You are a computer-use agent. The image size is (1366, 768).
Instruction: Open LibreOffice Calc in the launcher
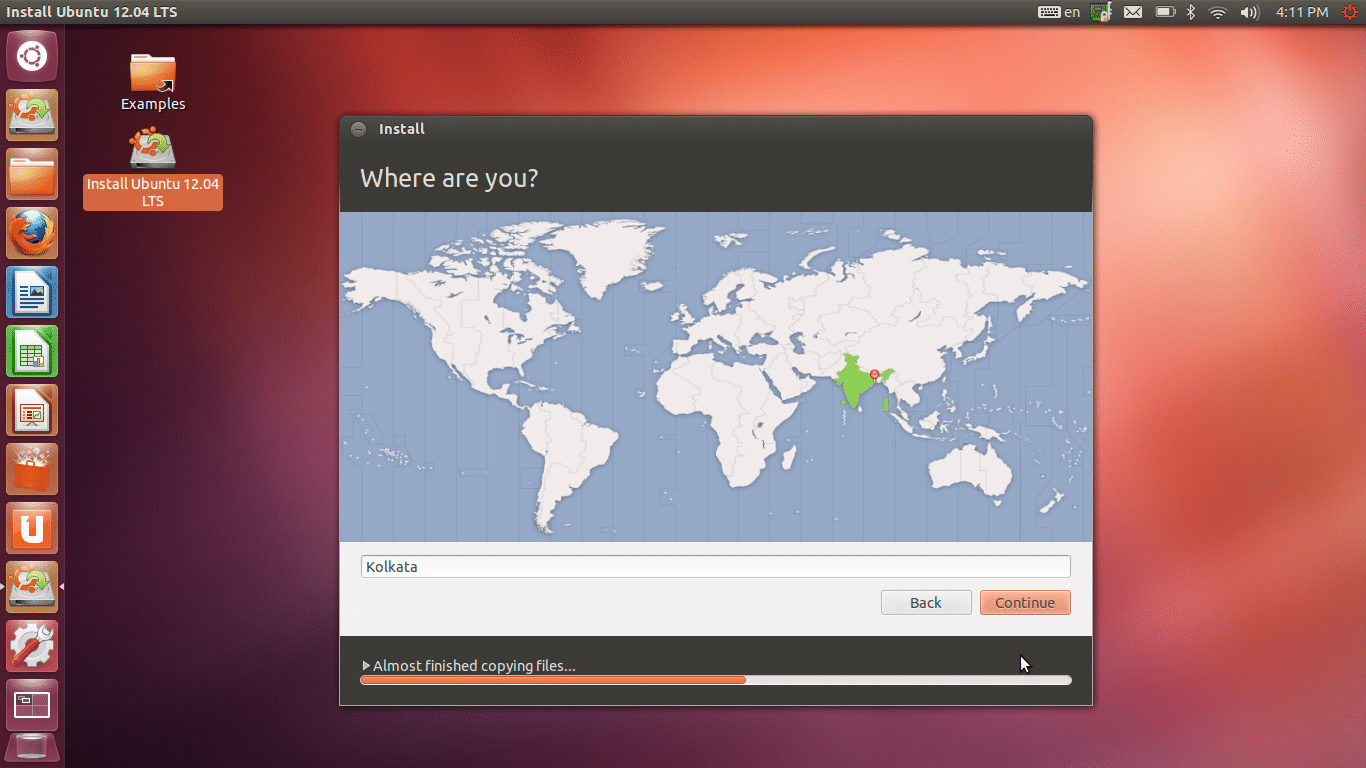point(32,351)
